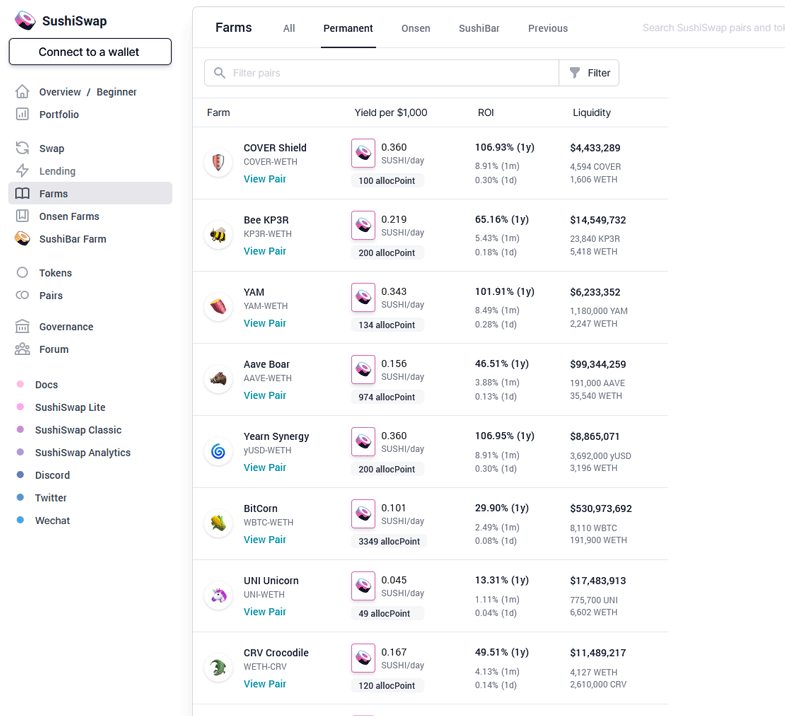Click the 974 allocPoint badge
The width and height of the screenshot is (785, 716).
[387, 397]
